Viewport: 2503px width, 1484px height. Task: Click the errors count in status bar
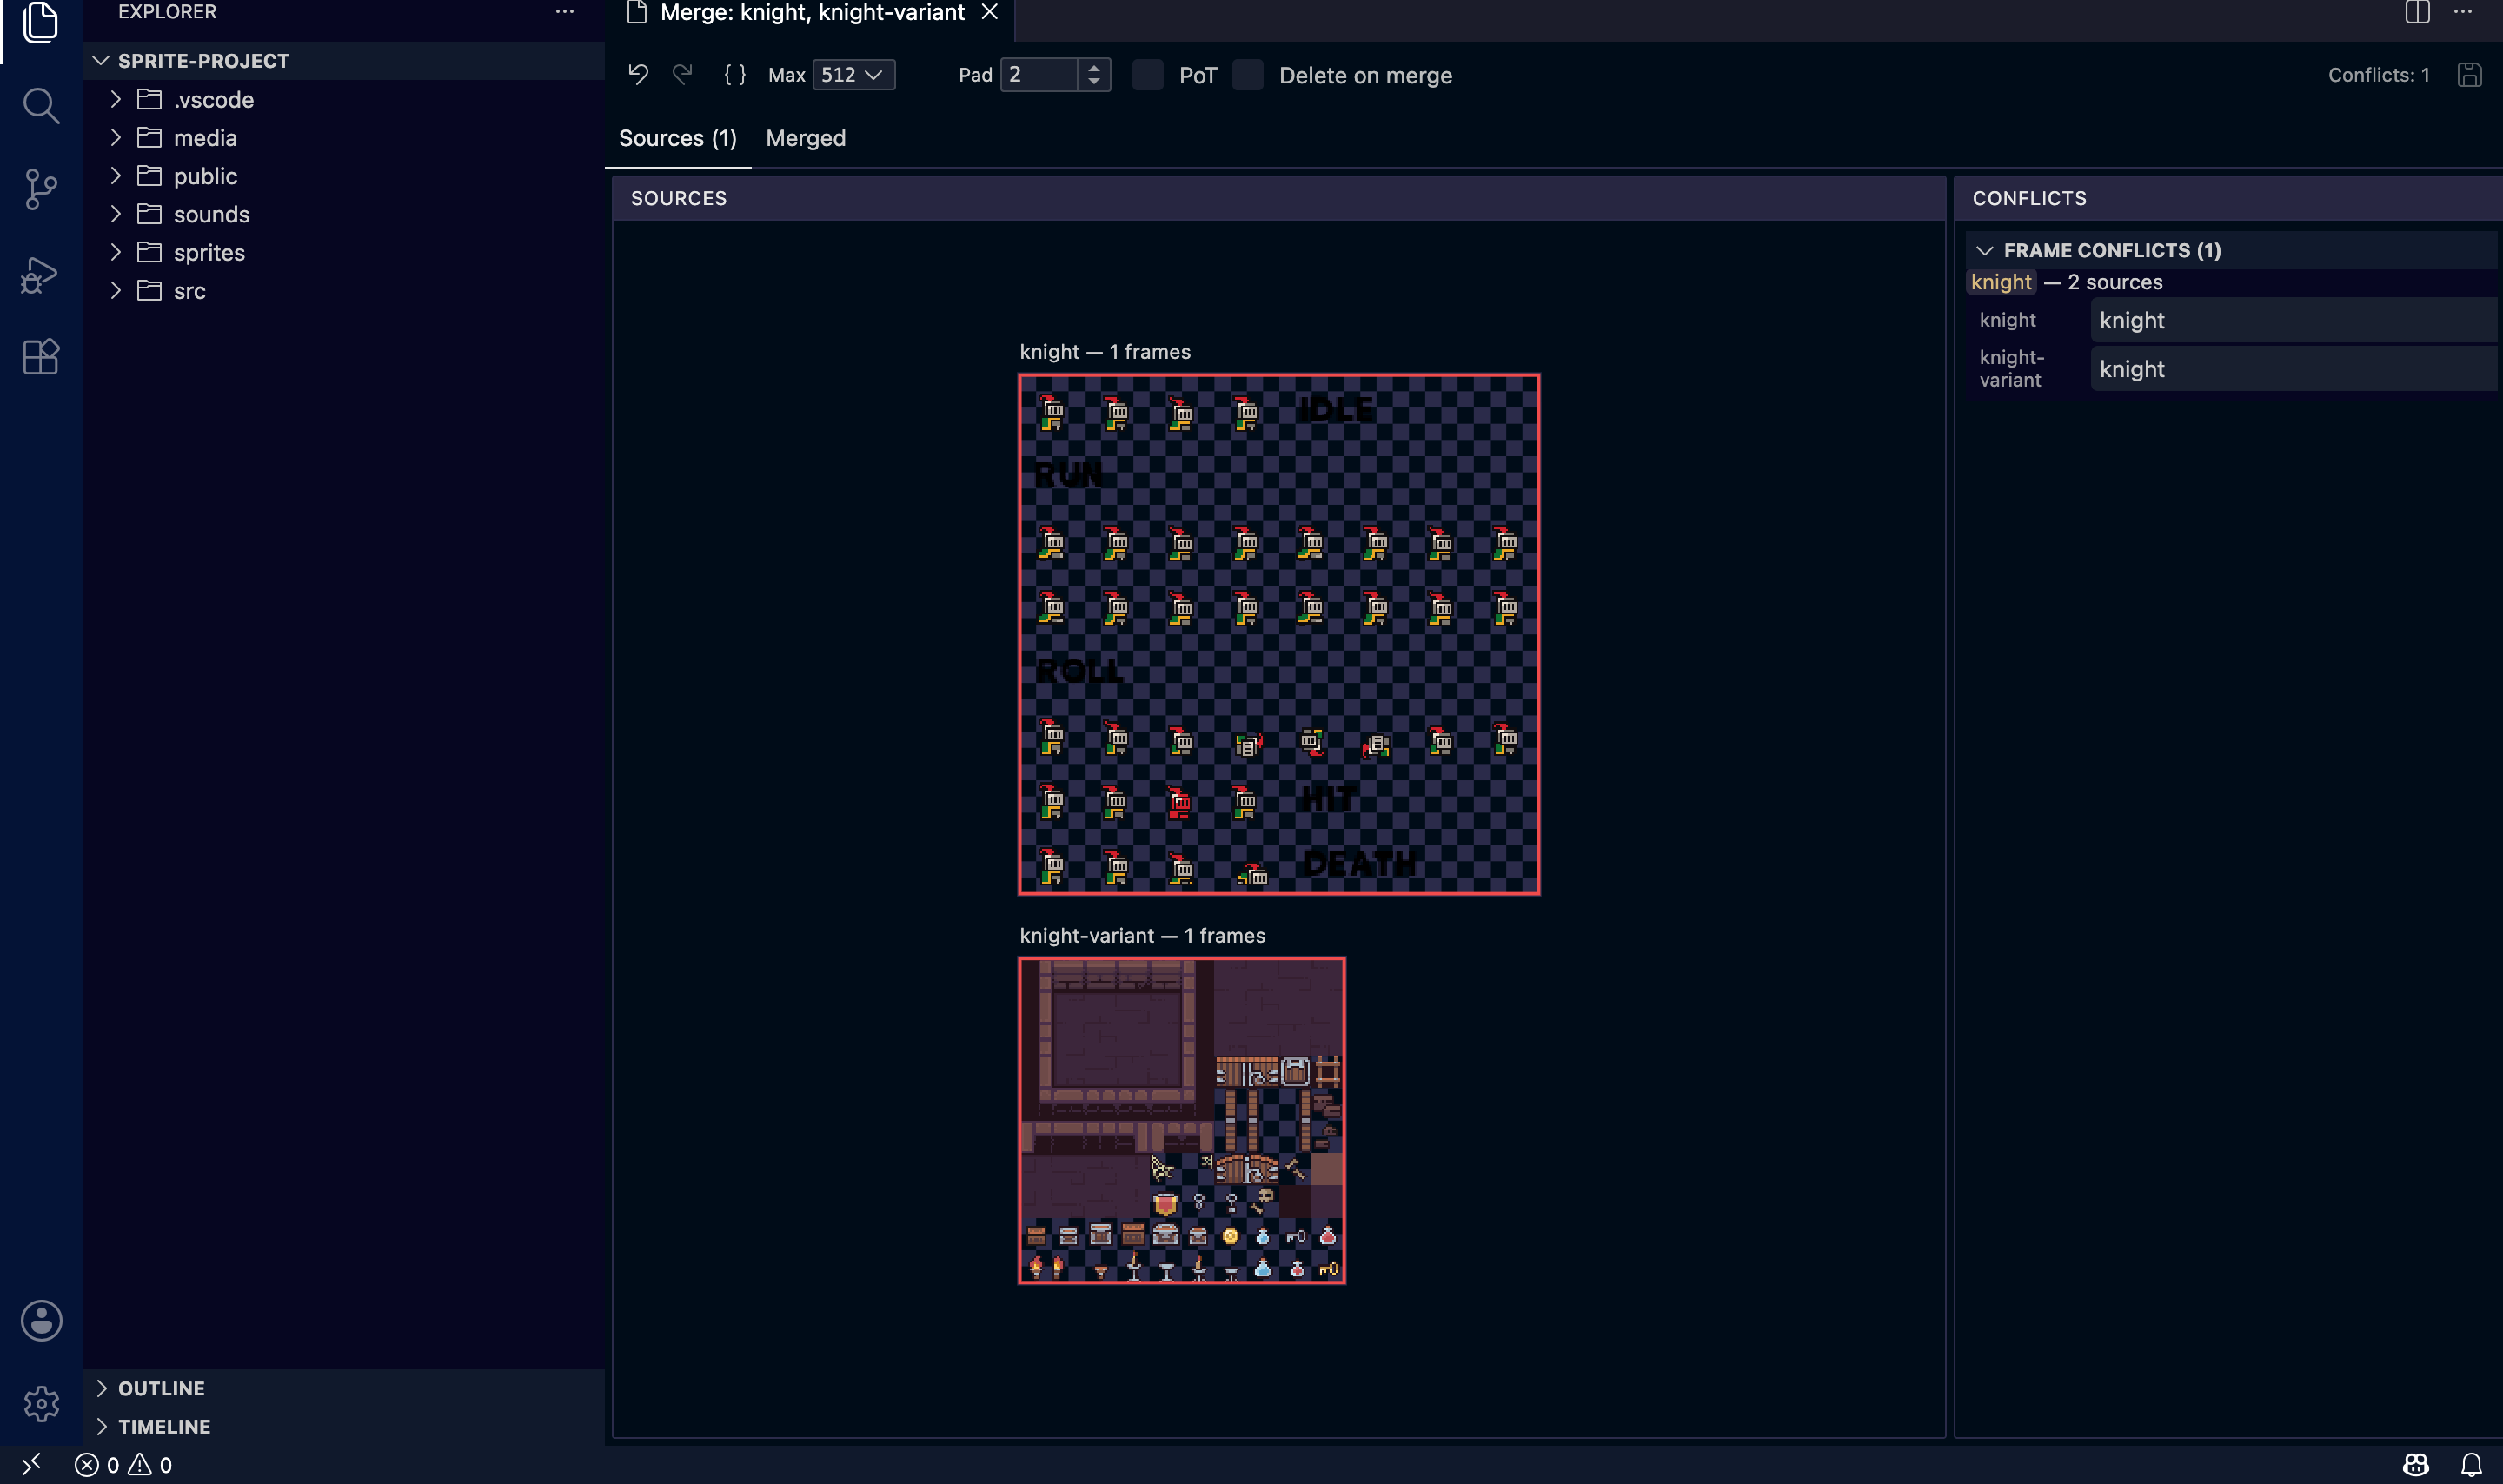[97, 1465]
